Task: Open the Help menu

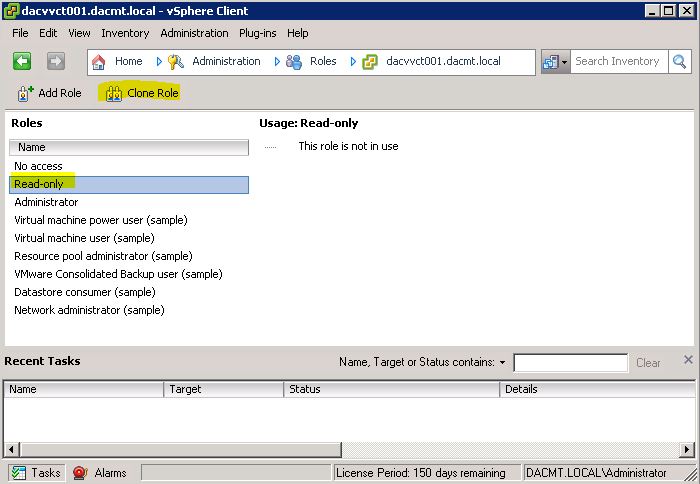Action: point(297,33)
